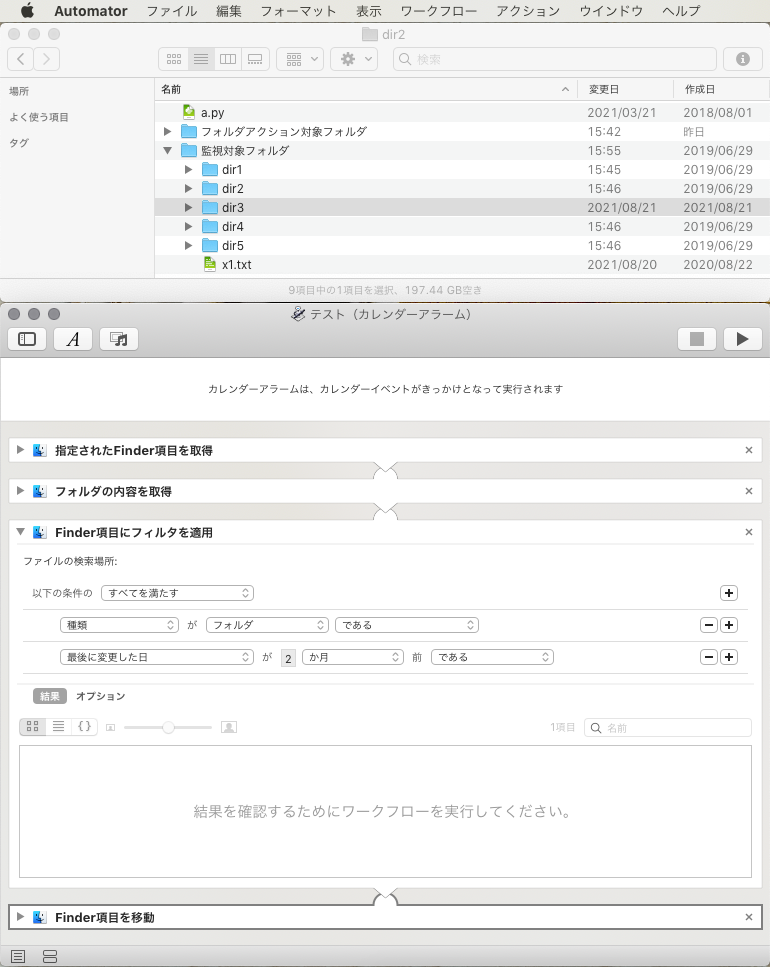Show Automator variables button at bottom

(50, 956)
